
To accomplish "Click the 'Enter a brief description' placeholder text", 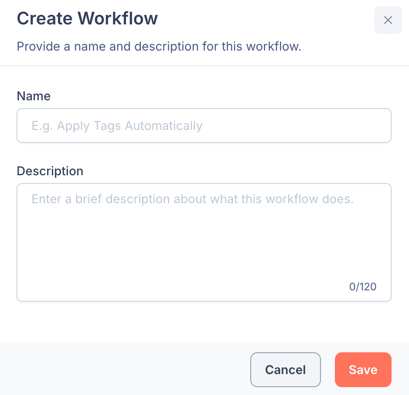I will pyautogui.click(x=192, y=199).
